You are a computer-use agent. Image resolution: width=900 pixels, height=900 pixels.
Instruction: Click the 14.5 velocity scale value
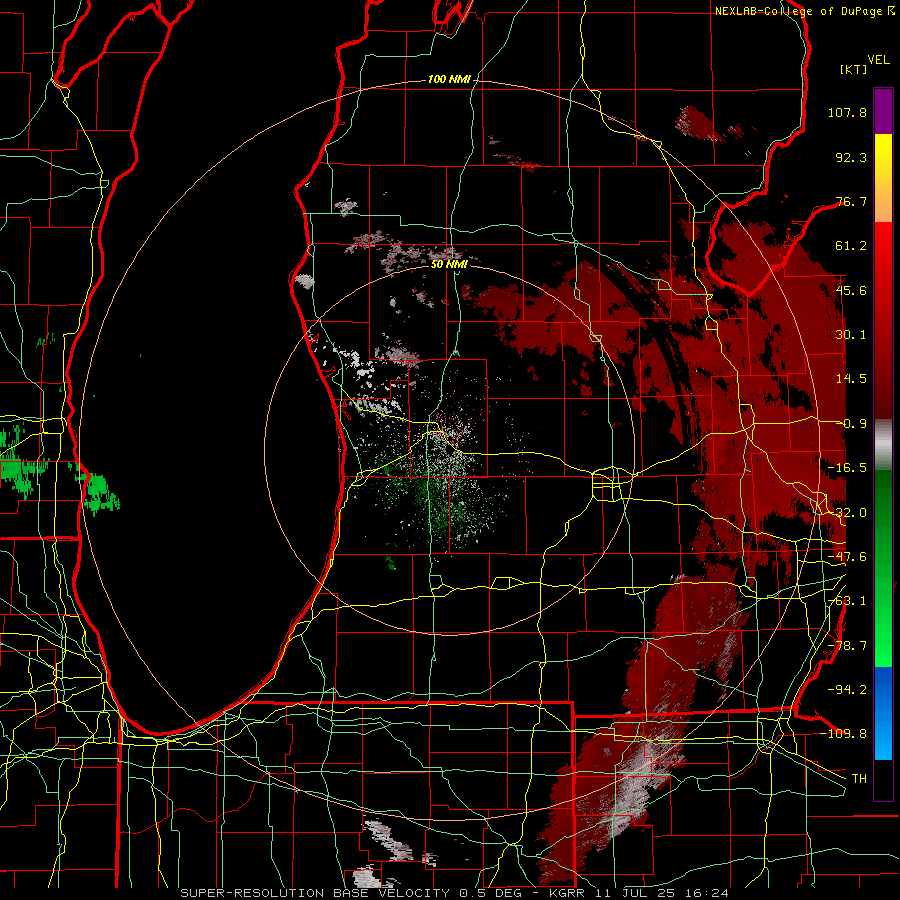point(851,379)
